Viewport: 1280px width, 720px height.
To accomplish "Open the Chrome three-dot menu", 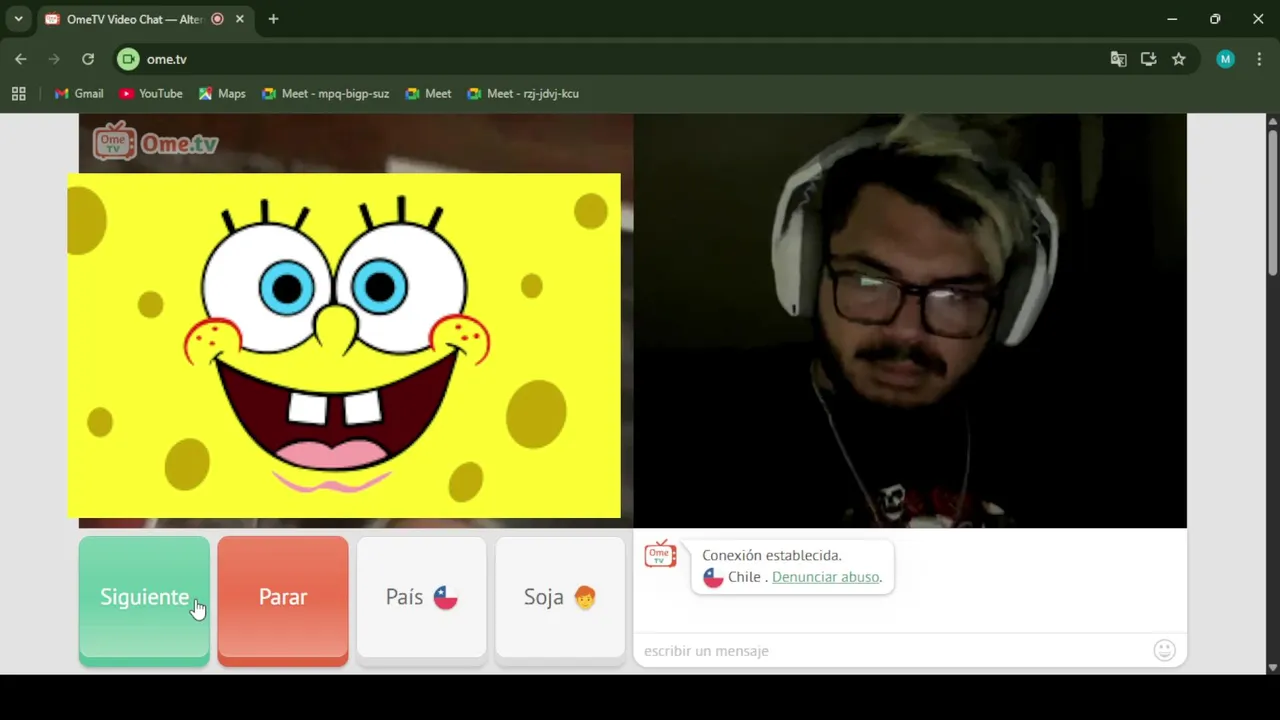I will pos(1259,59).
